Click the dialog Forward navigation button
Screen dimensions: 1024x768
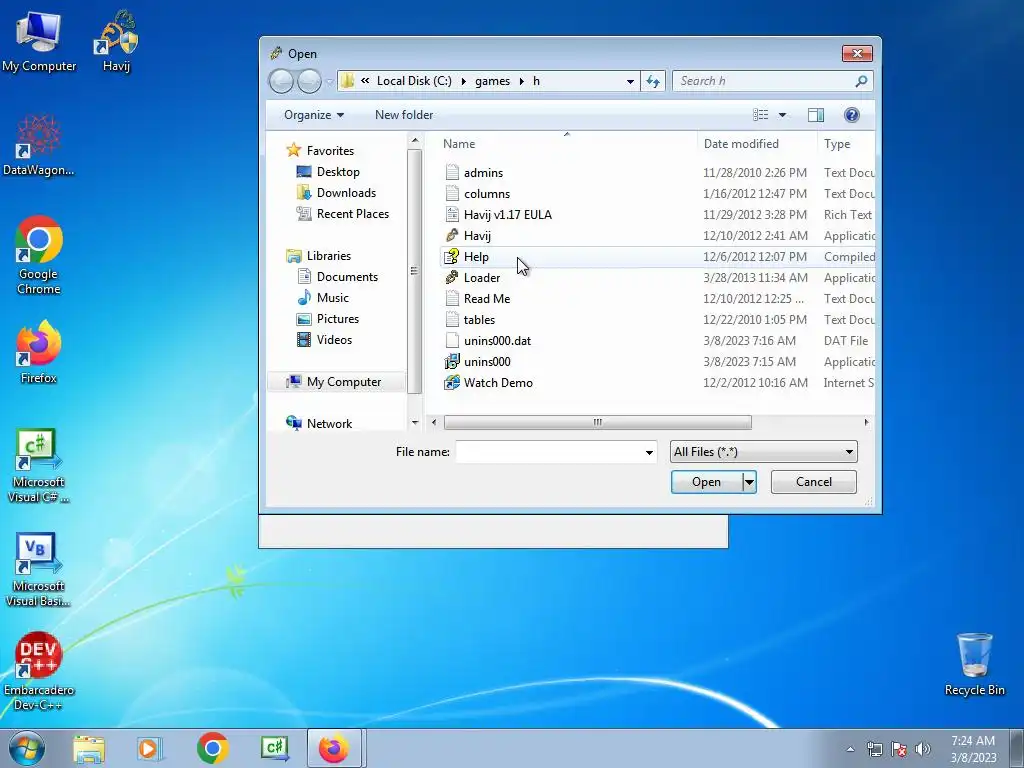pyautogui.click(x=310, y=81)
